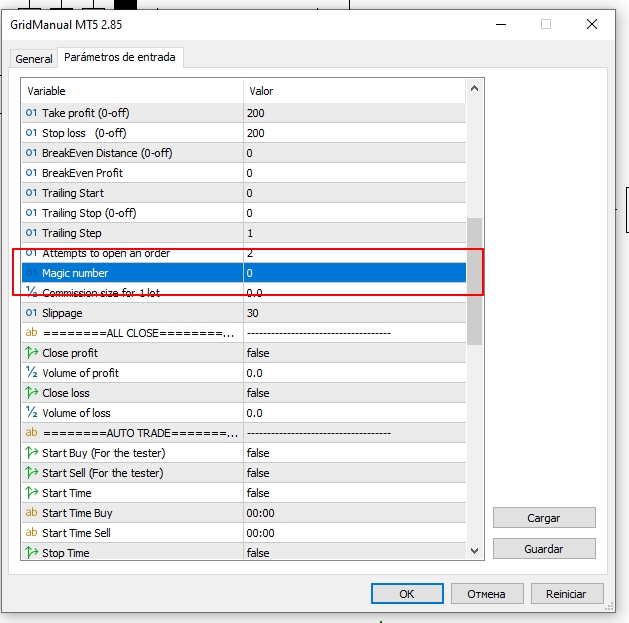Click the integer icon beside Stop loss (0-off)
The image size is (629, 623).
coord(31,133)
